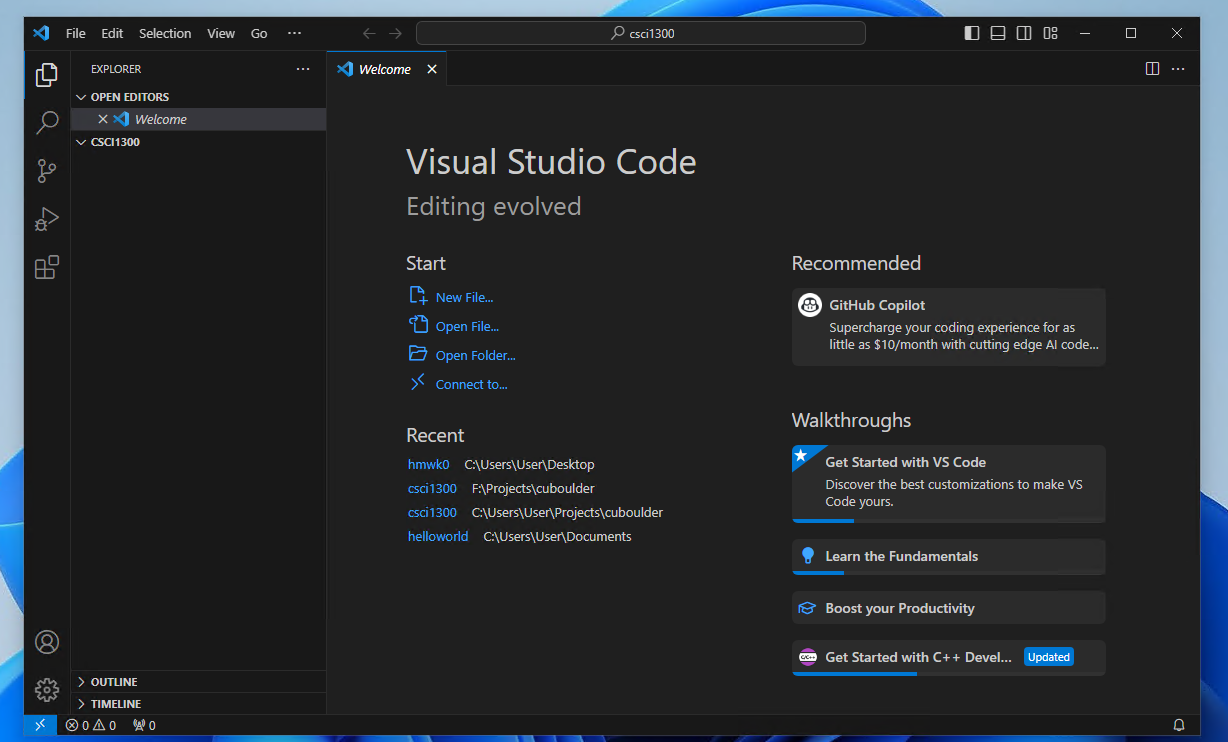
Task: Toggle the bottom panel layout icon
Action: pyautogui.click(x=998, y=33)
